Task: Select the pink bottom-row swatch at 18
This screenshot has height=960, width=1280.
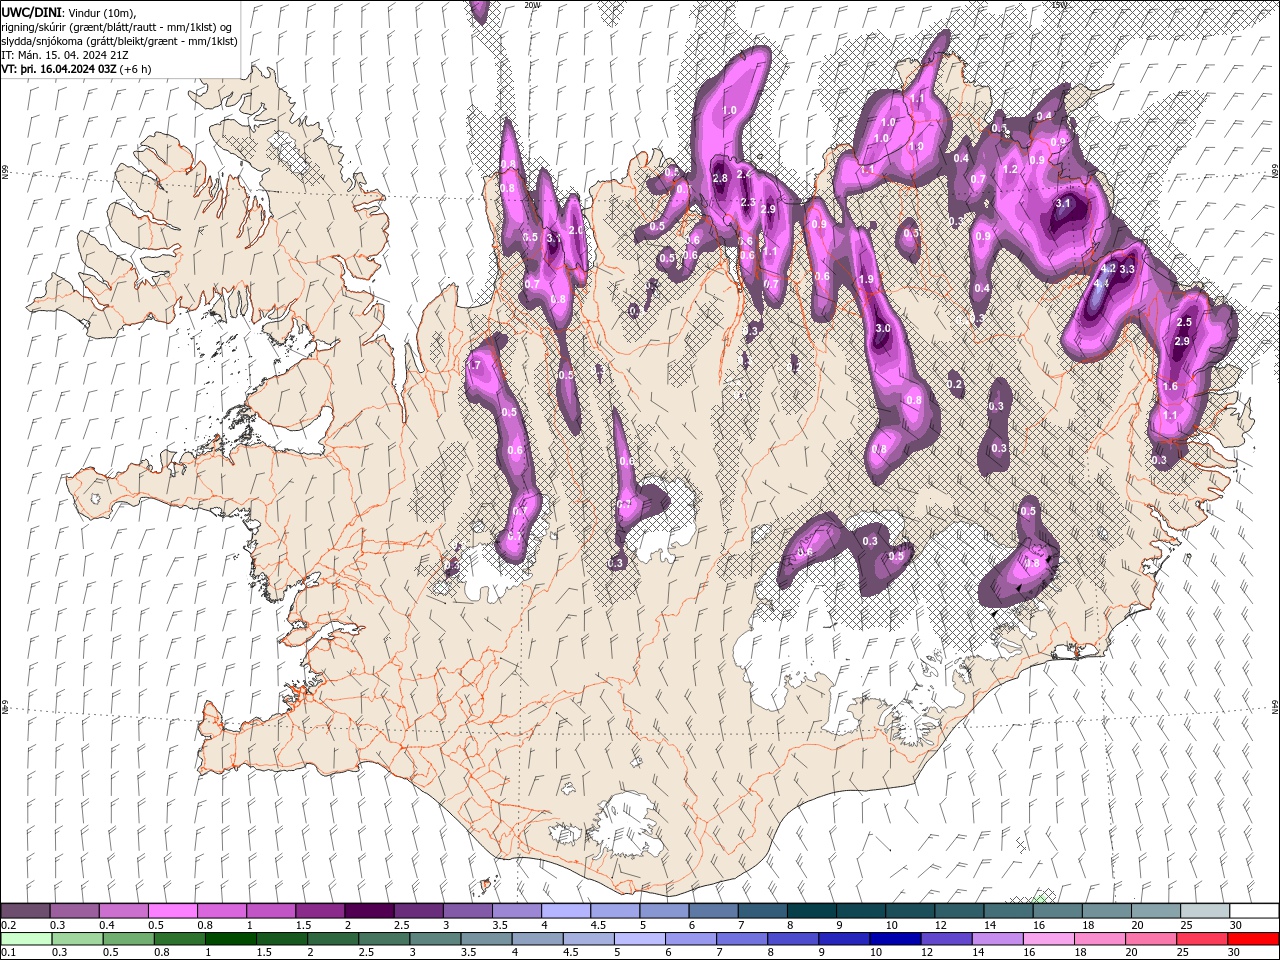Action: pyautogui.click(x=1100, y=938)
